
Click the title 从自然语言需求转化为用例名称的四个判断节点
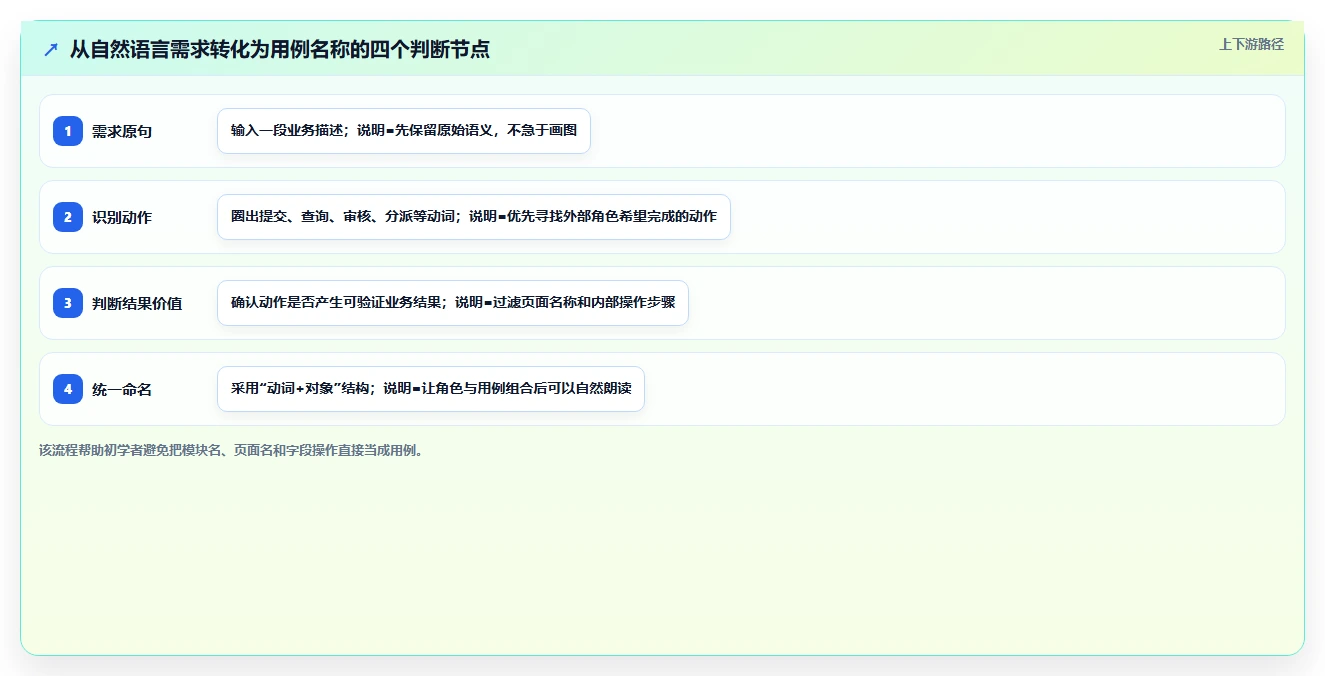[x=280, y=49]
